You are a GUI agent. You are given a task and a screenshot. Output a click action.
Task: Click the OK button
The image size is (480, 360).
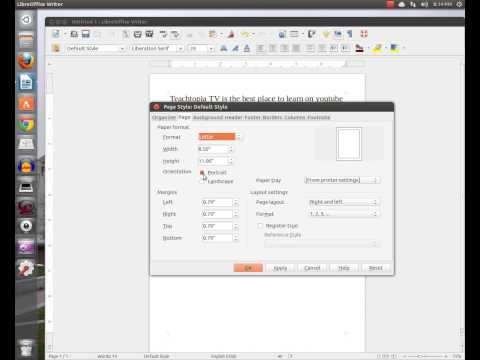[248, 268]
